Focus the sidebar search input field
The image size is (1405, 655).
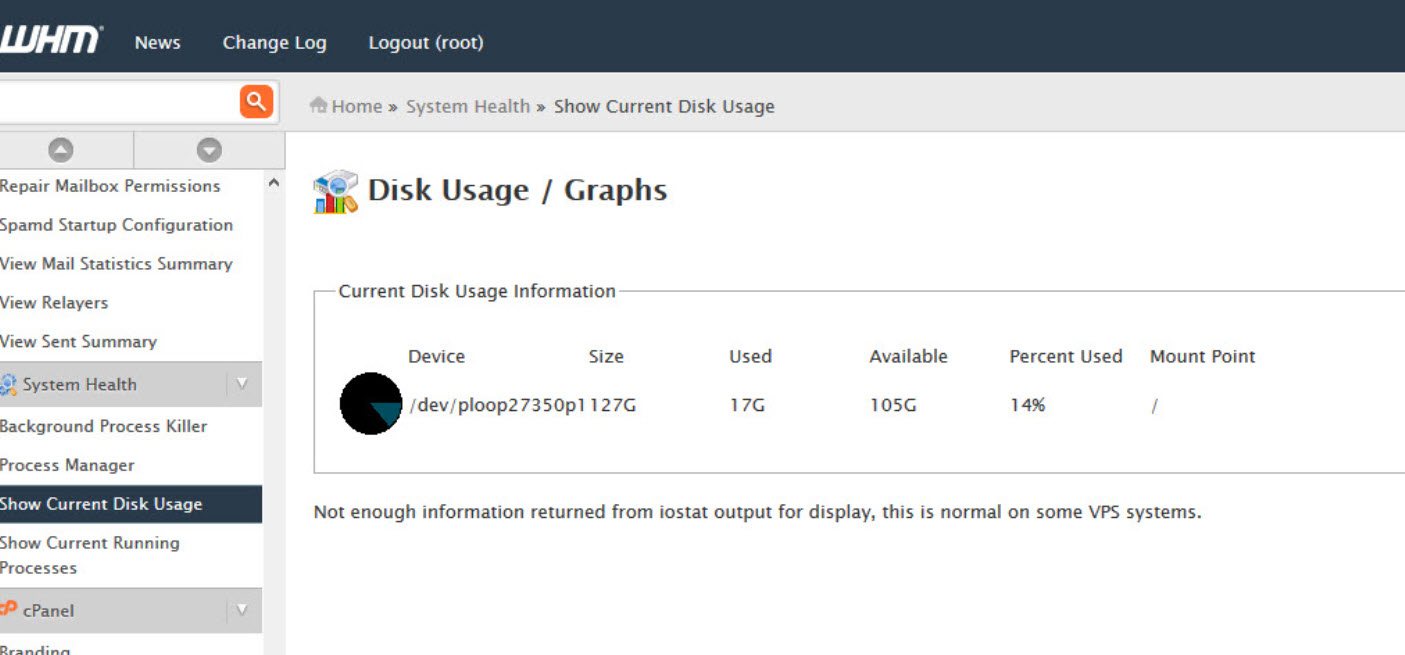pos(115,101)
